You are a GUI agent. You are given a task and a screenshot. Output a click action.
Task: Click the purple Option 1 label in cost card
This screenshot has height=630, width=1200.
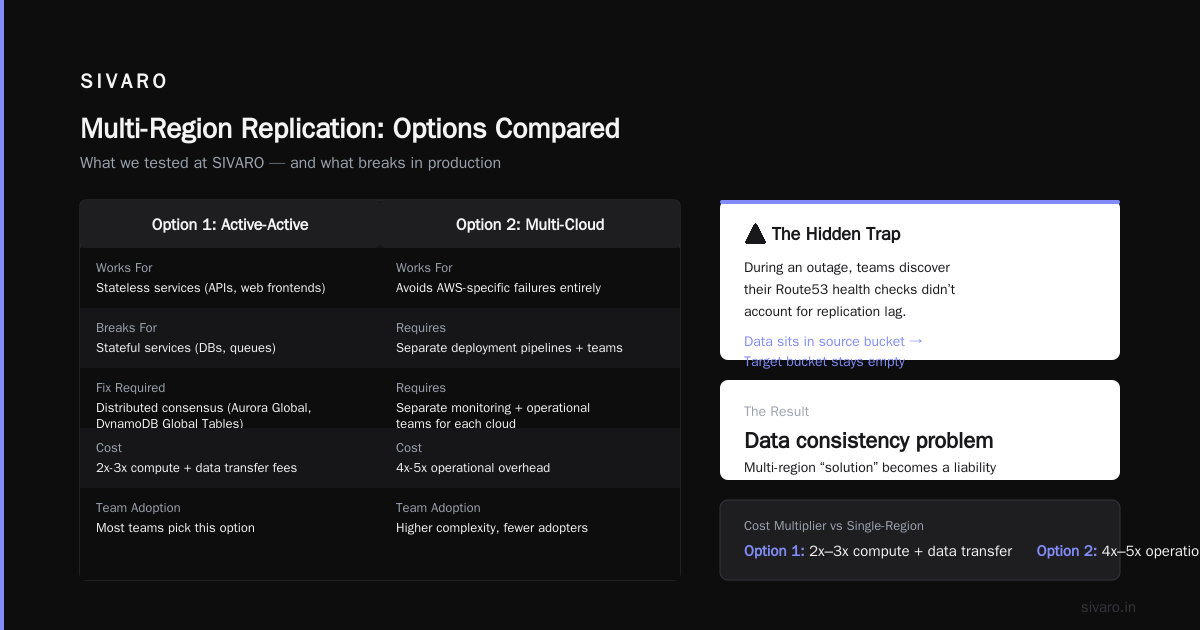click(x=774, y=551)
